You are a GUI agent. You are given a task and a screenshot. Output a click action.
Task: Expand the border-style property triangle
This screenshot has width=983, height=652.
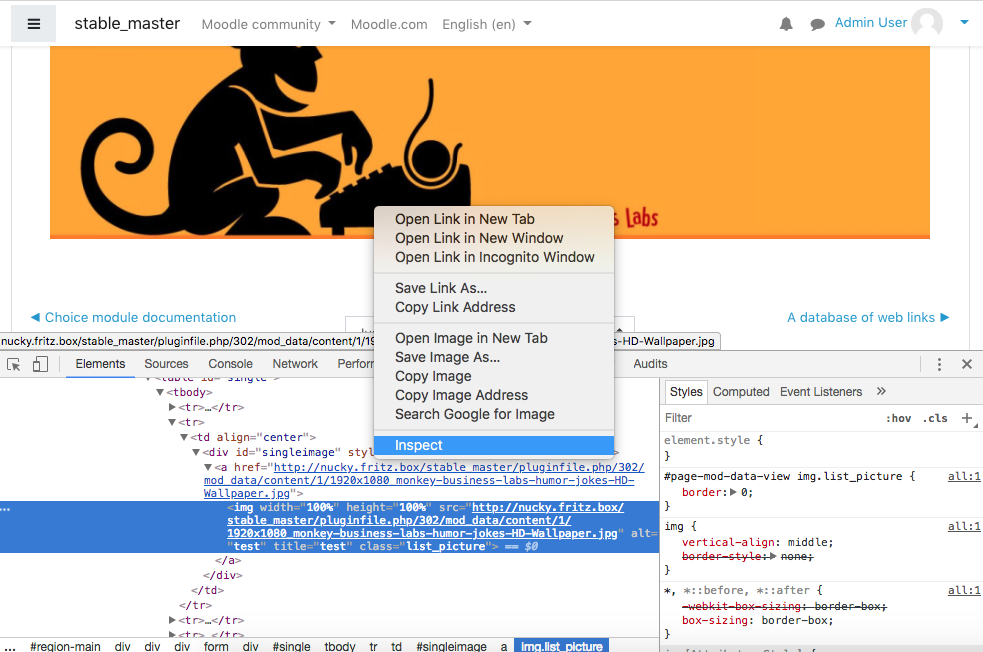(x=773, y=556)
